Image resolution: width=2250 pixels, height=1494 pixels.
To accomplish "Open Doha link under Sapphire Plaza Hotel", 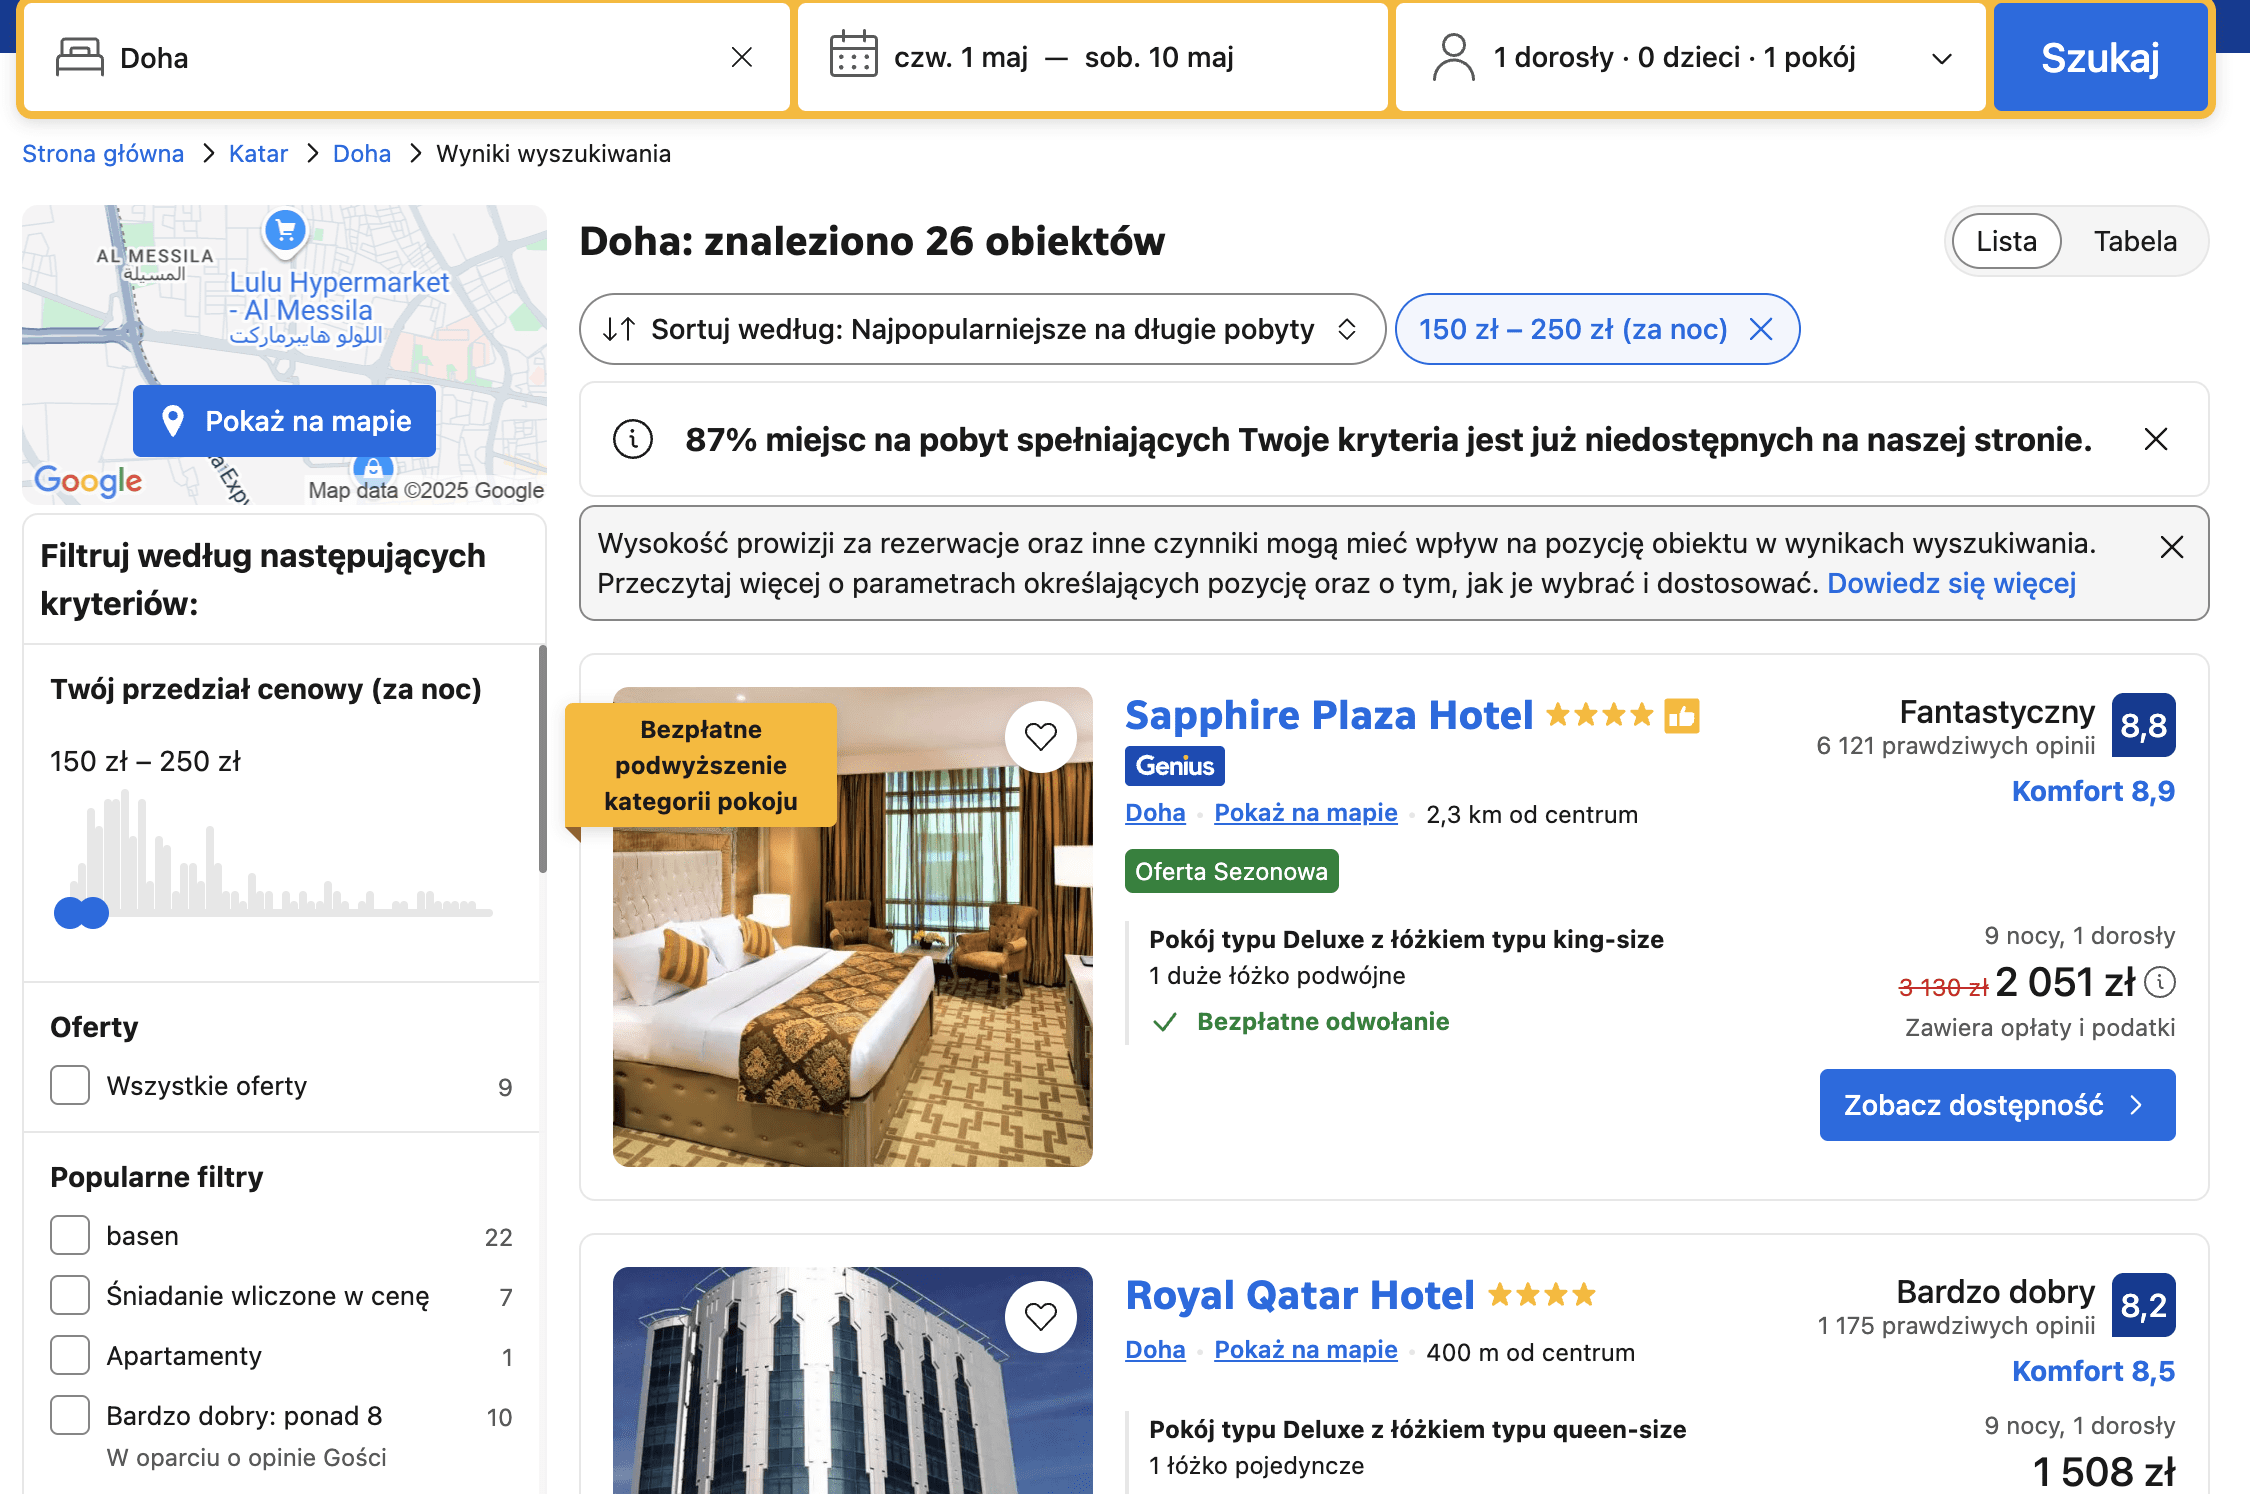I will pos(1155,813).
